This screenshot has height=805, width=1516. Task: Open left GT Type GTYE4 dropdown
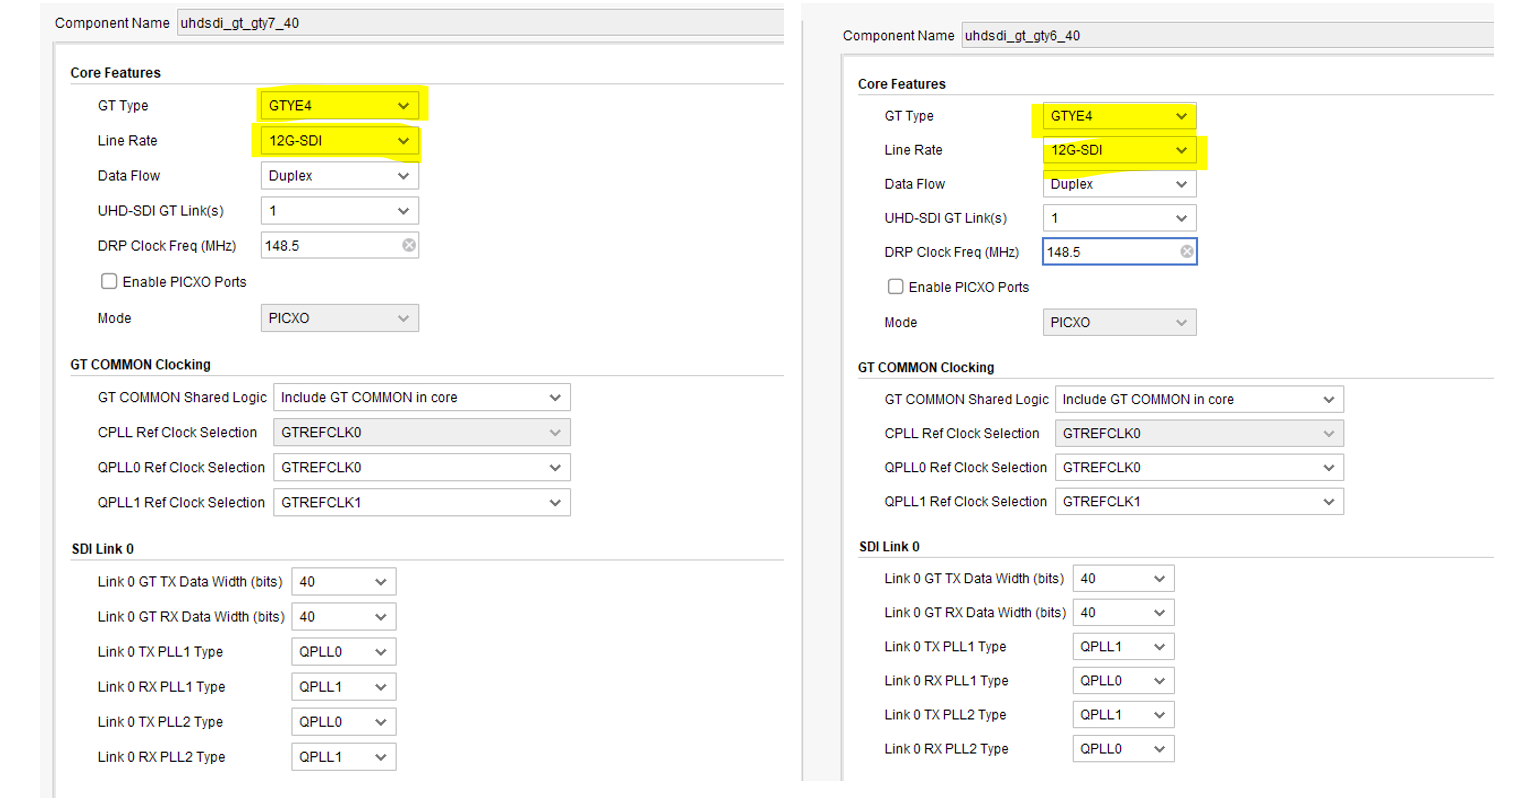coord(339,106)
